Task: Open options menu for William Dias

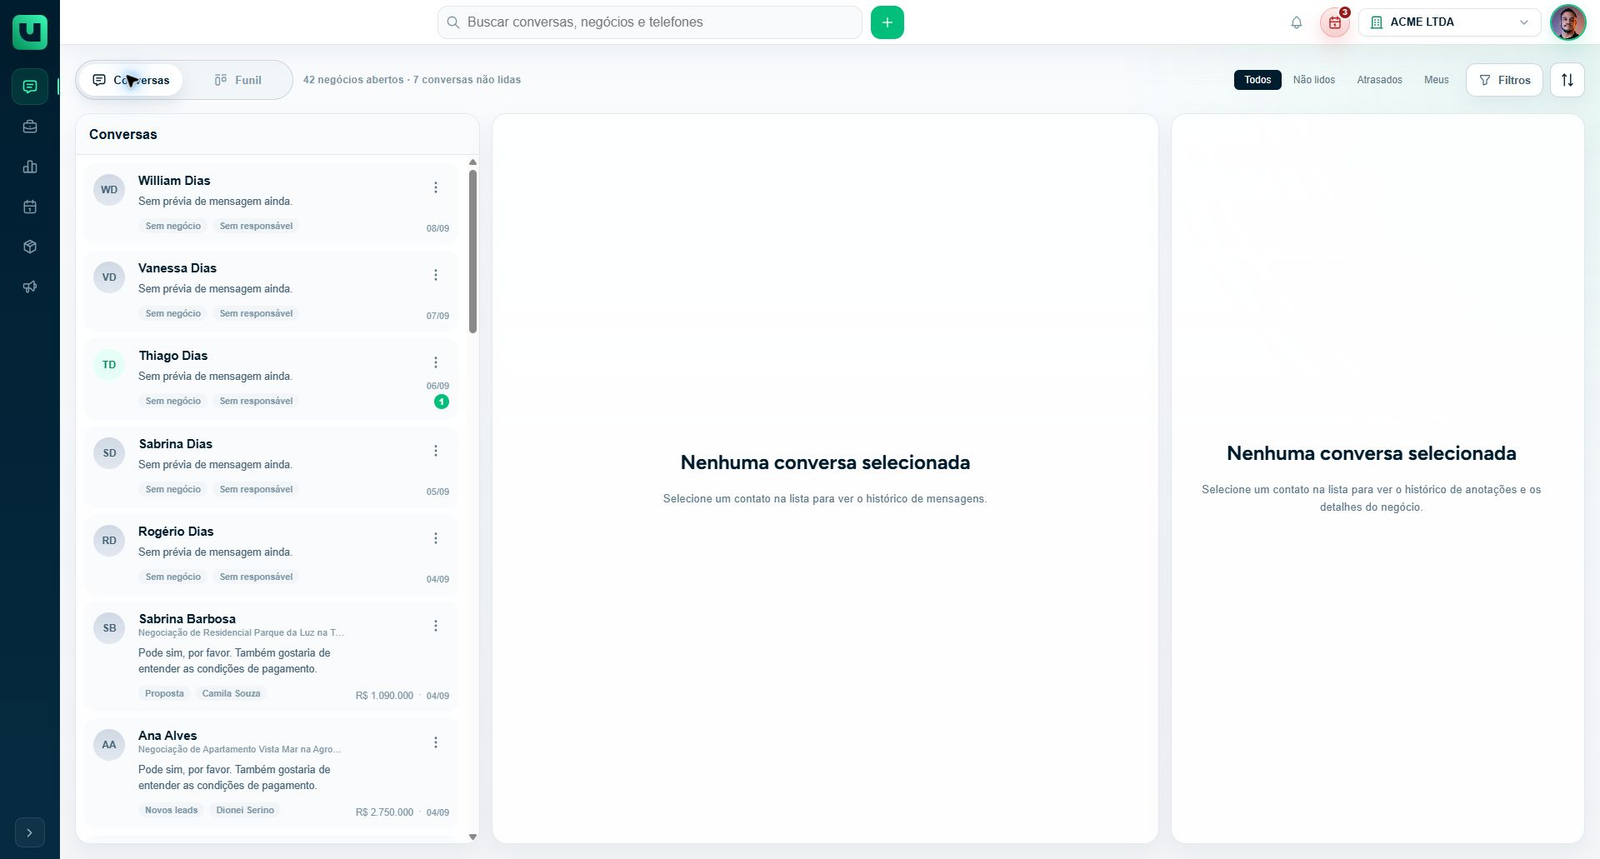Action: [x=435, y=187]
